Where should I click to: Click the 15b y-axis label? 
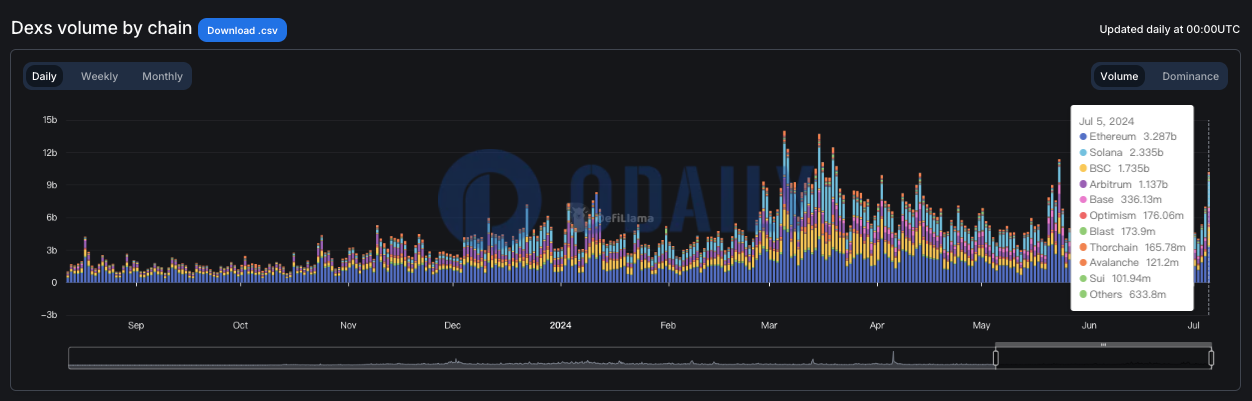[49, 120]
